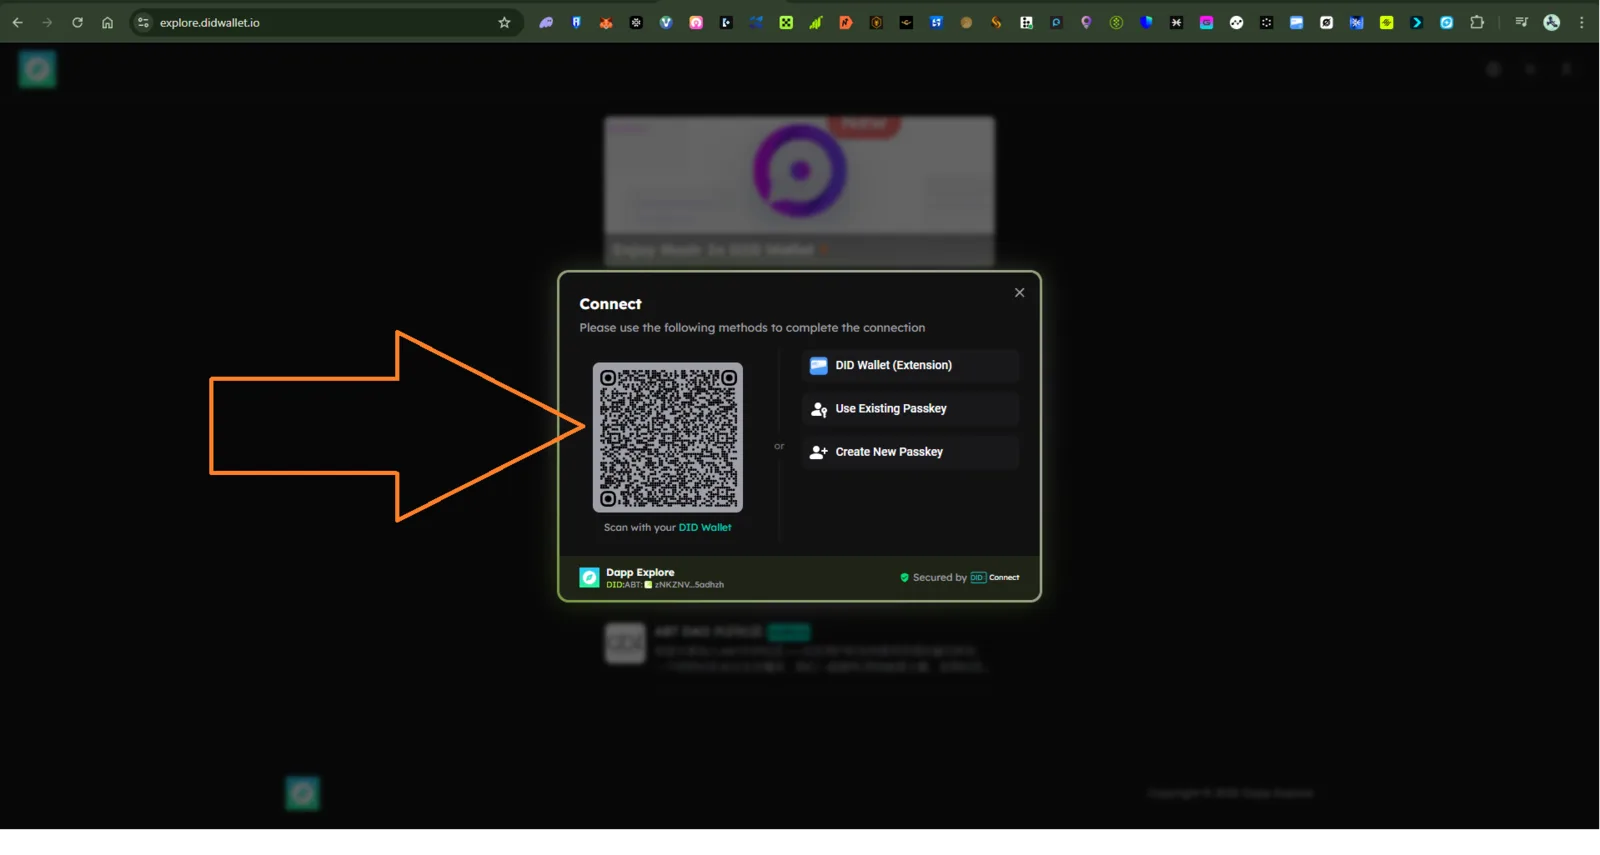View site information for explore.didwallet.io
The image size is (1600, 855).
[x=143, y=23]
